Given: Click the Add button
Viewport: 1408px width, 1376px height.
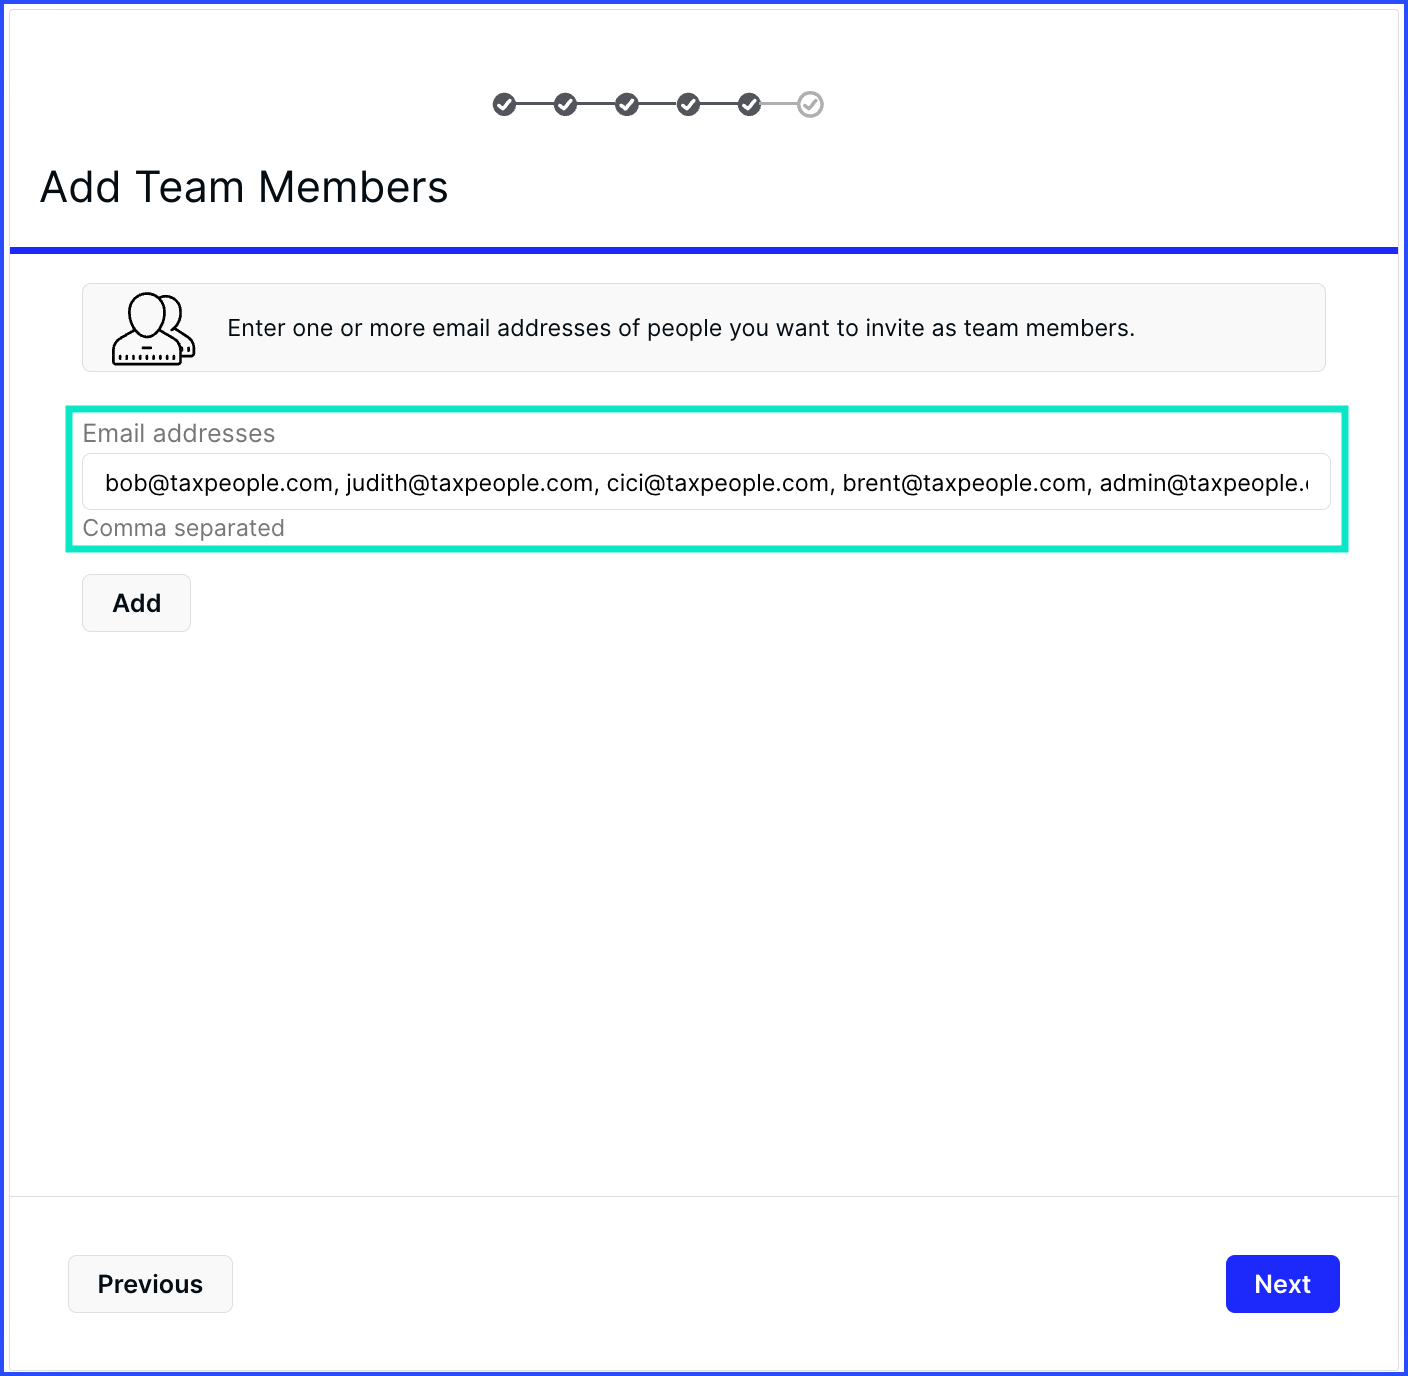Looking at the screenshot, I should tap(136, 603).
